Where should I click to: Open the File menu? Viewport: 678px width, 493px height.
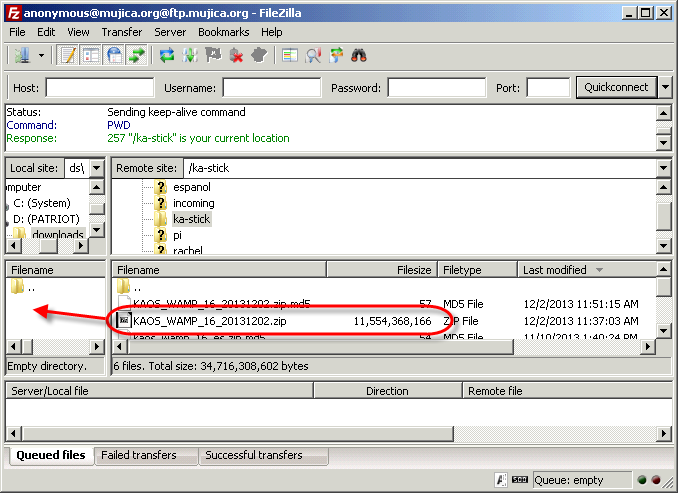pos(17,32)
